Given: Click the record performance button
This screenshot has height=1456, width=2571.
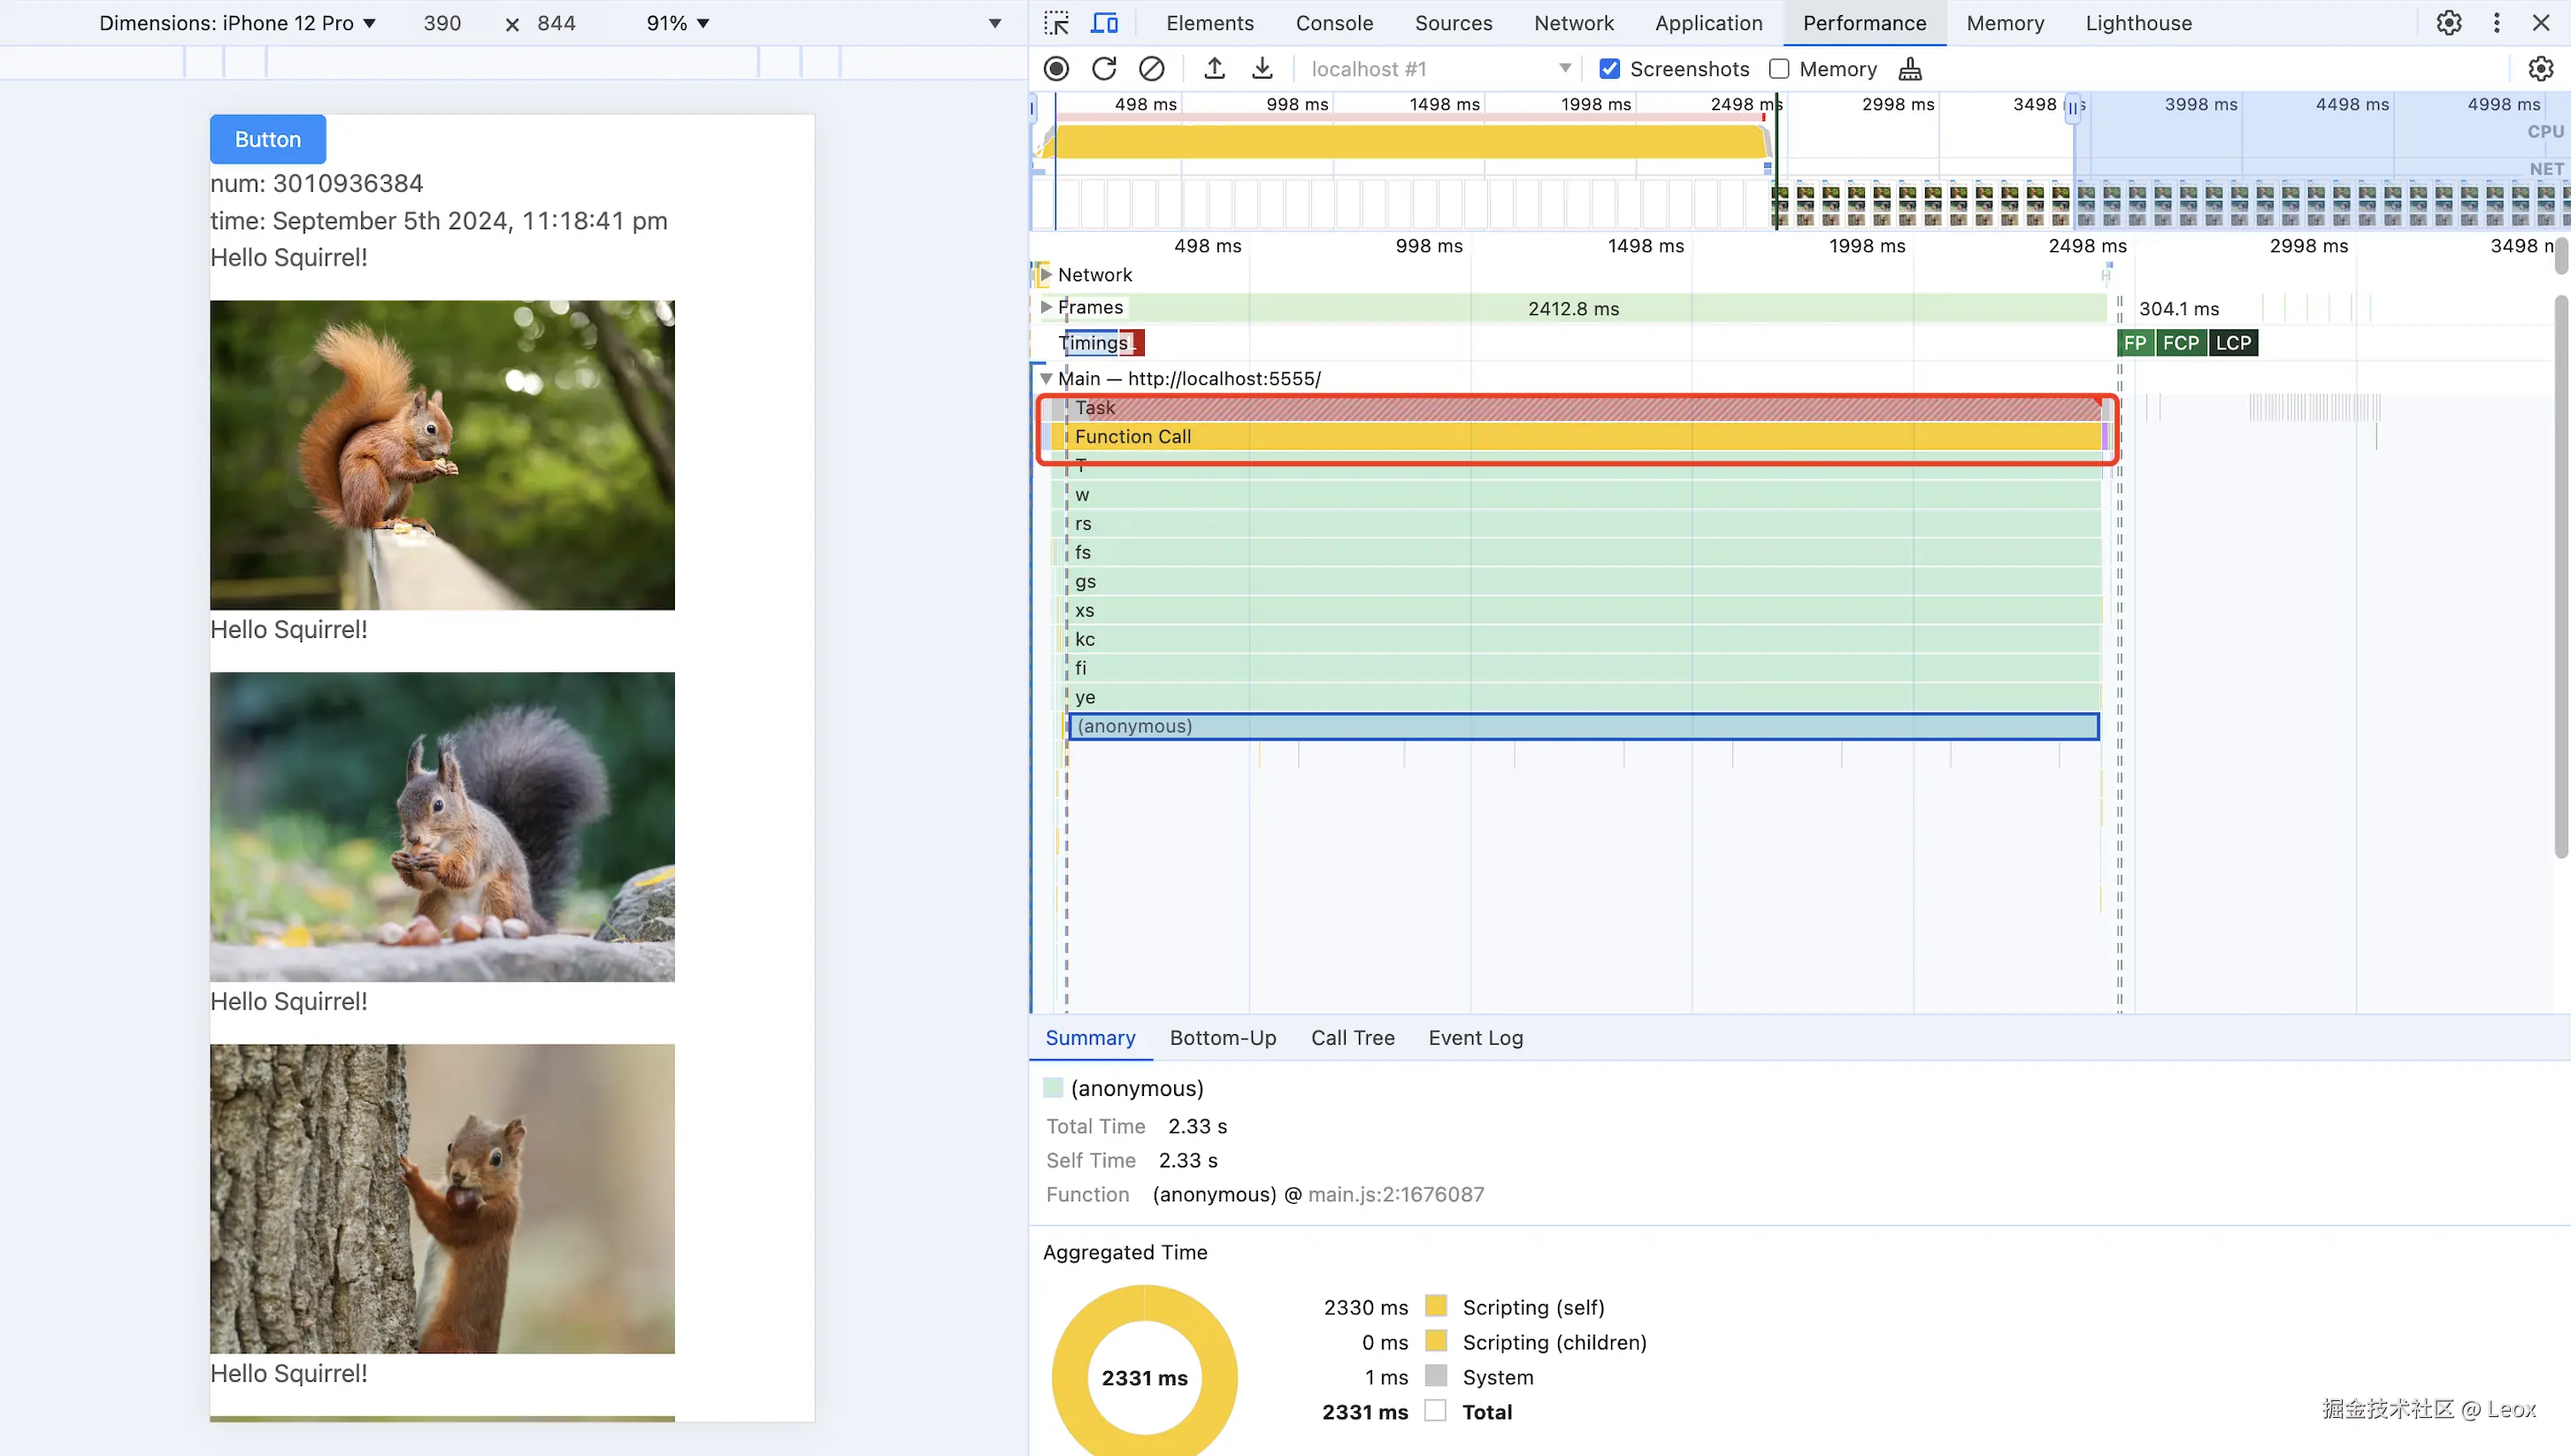Looking at the screenshot, I should (x=1056, y=69).
